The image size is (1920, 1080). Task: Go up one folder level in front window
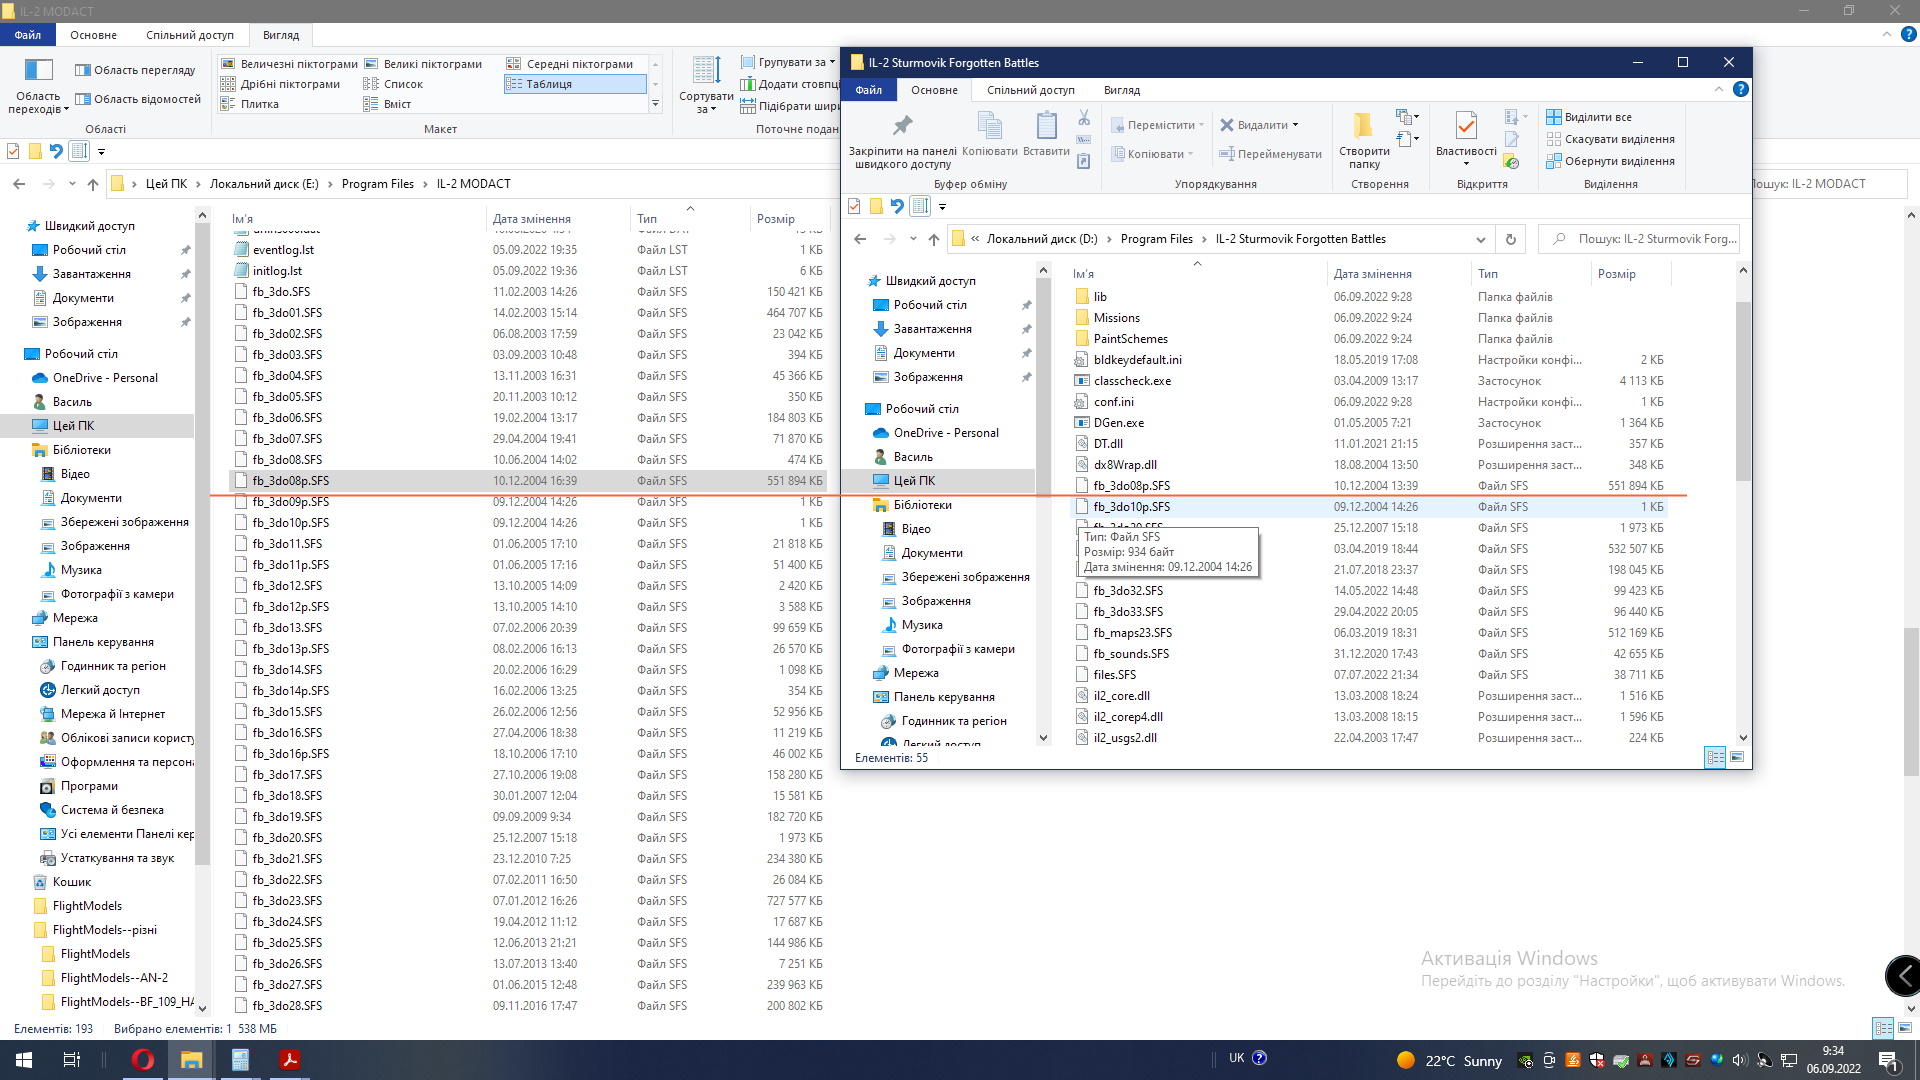(933, 239)
